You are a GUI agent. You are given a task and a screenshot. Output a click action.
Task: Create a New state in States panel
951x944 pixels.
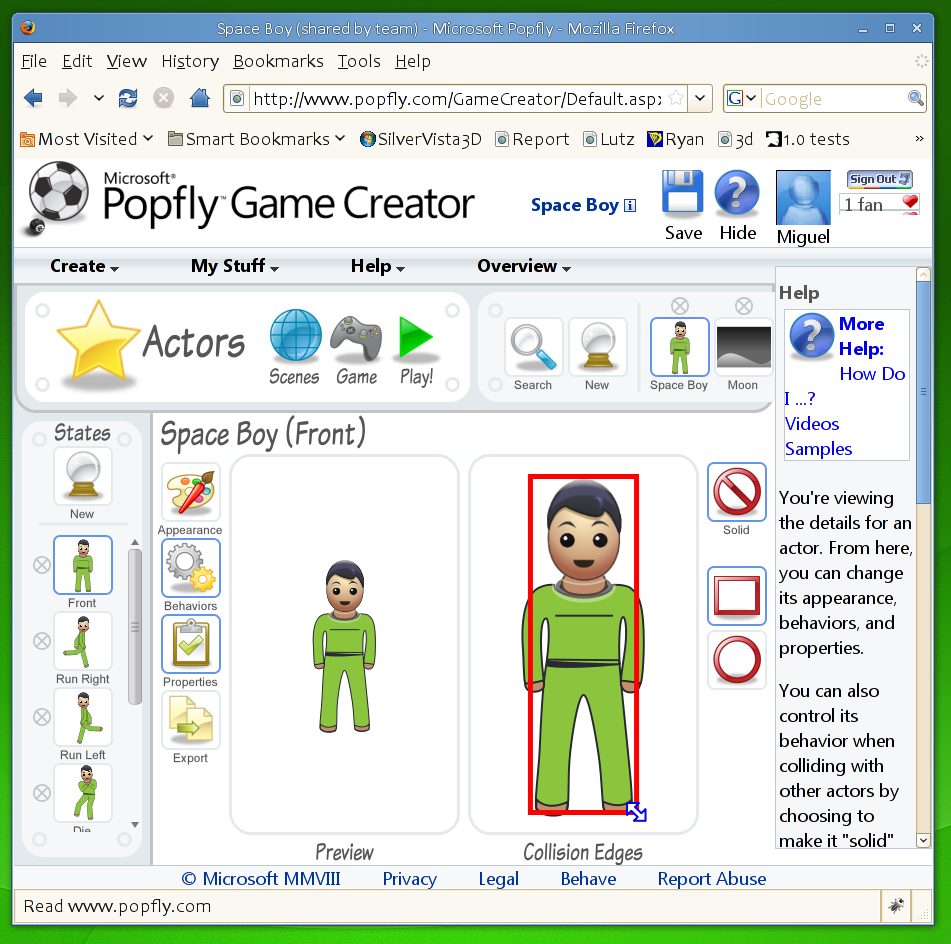[x=82, y=477]
